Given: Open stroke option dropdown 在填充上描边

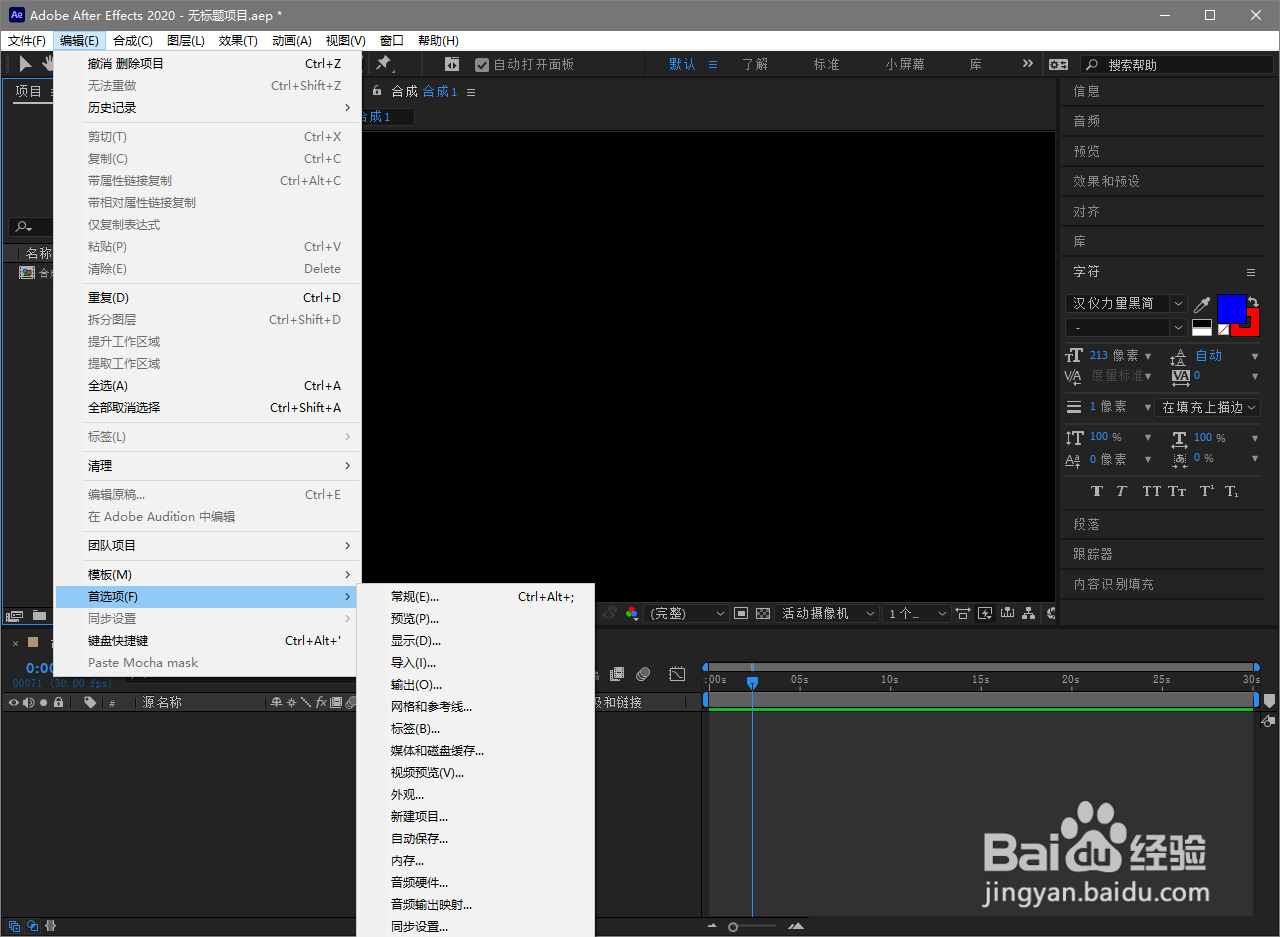Looking at the screenshot, I should 1207,407.
